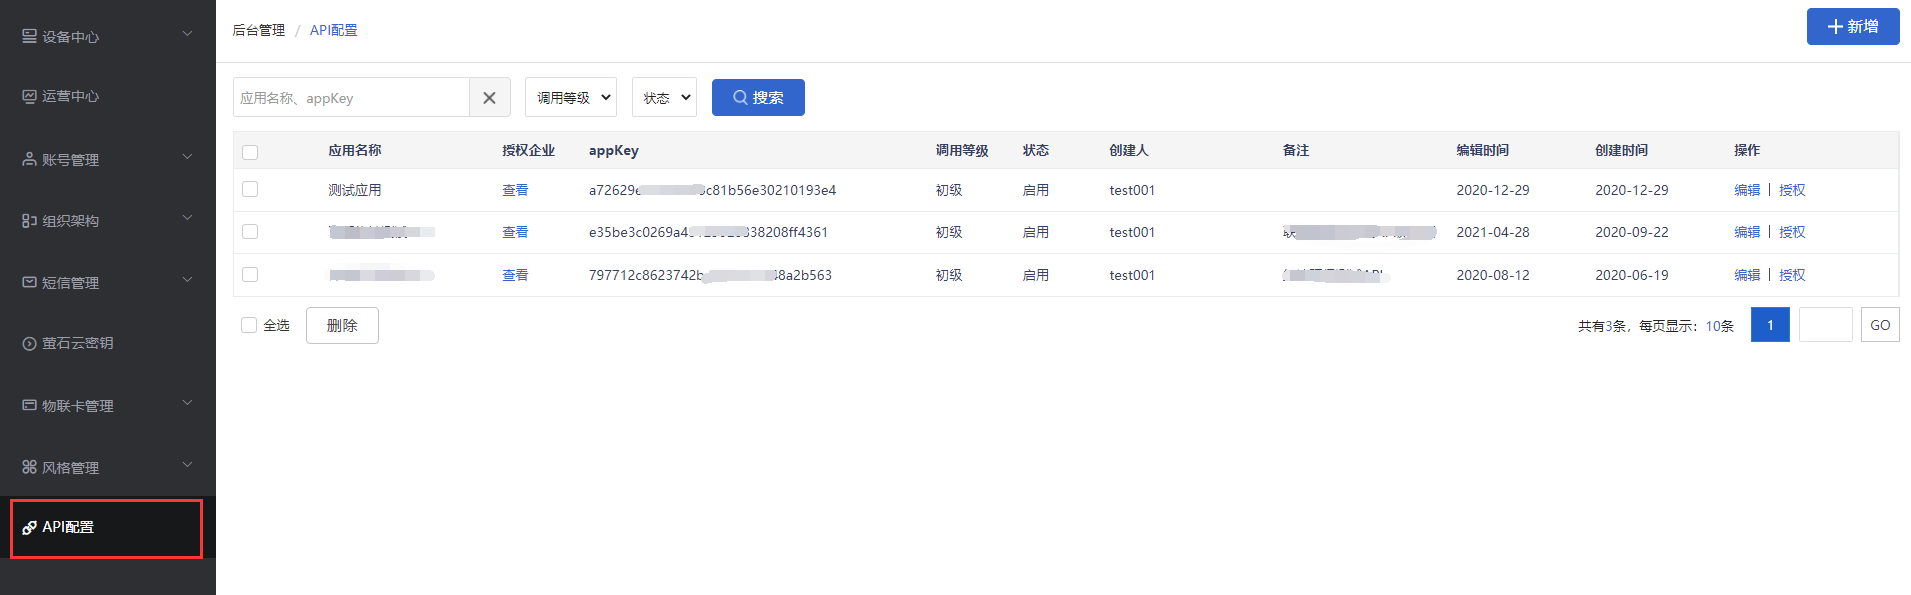
Task: Open 账号管理 menu label
Action: pos(70,160)
